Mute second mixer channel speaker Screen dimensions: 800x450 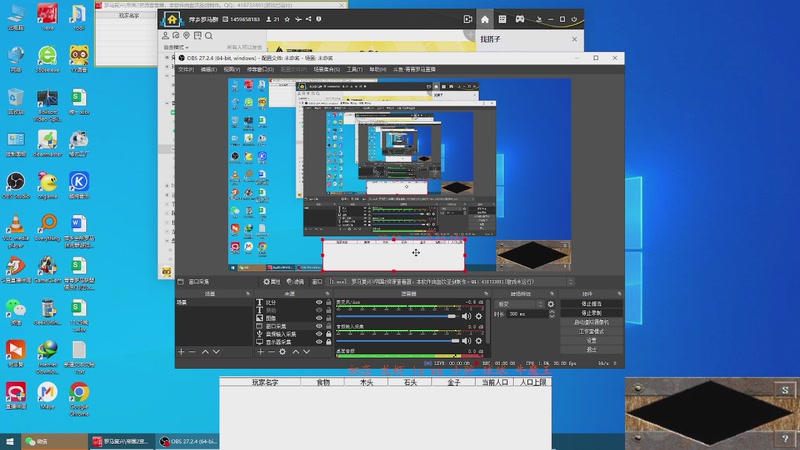tap(466, 341)
